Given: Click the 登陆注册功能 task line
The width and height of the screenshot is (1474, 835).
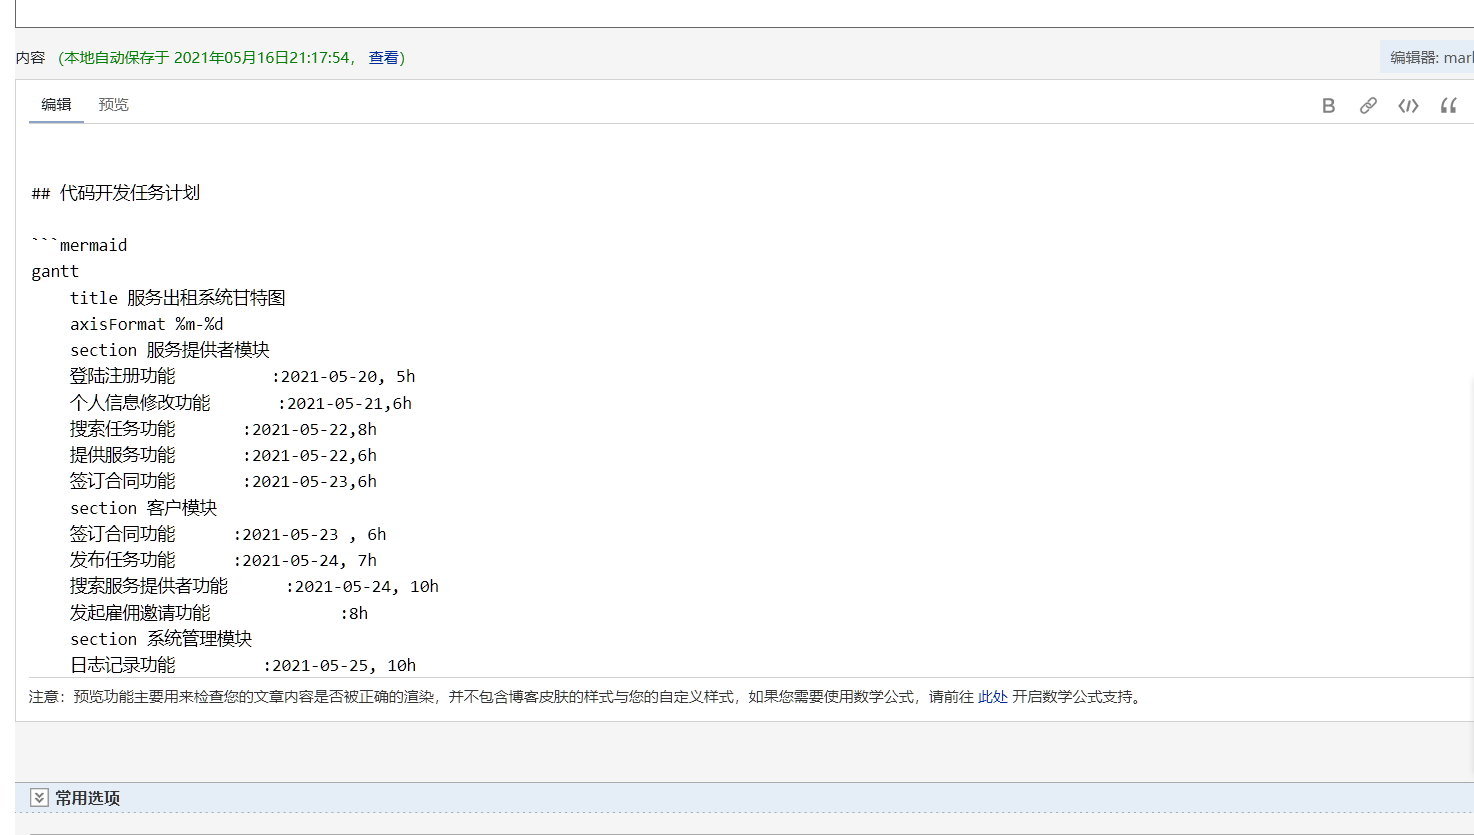Looking at the screenshot, I should tap(242, 377).
